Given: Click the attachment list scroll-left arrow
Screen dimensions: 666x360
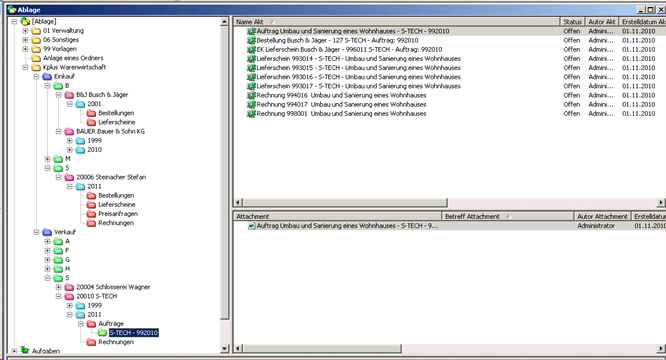Looking at the screenshot, I should pyautogui.click(x=238, y=349).
